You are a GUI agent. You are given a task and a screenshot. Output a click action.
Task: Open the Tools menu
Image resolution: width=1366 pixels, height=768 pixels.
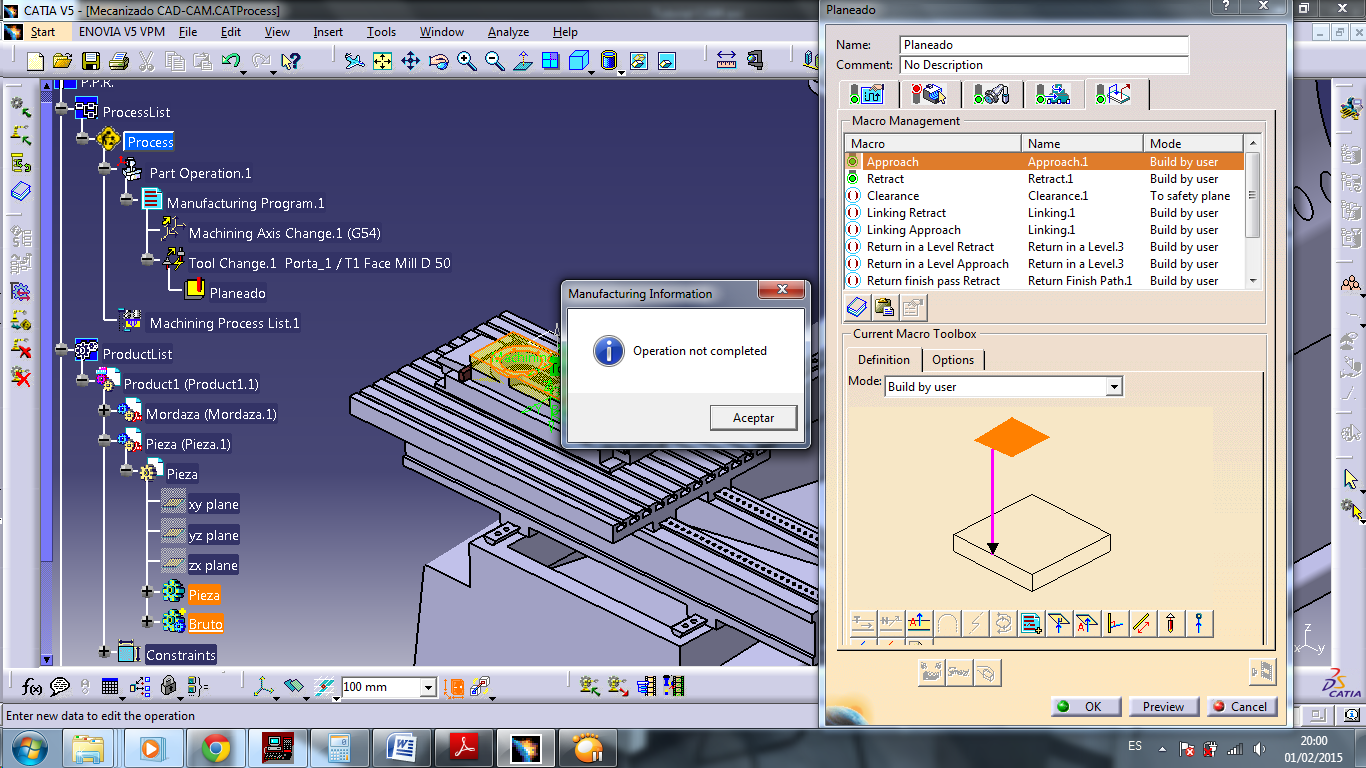pos(381,32)
